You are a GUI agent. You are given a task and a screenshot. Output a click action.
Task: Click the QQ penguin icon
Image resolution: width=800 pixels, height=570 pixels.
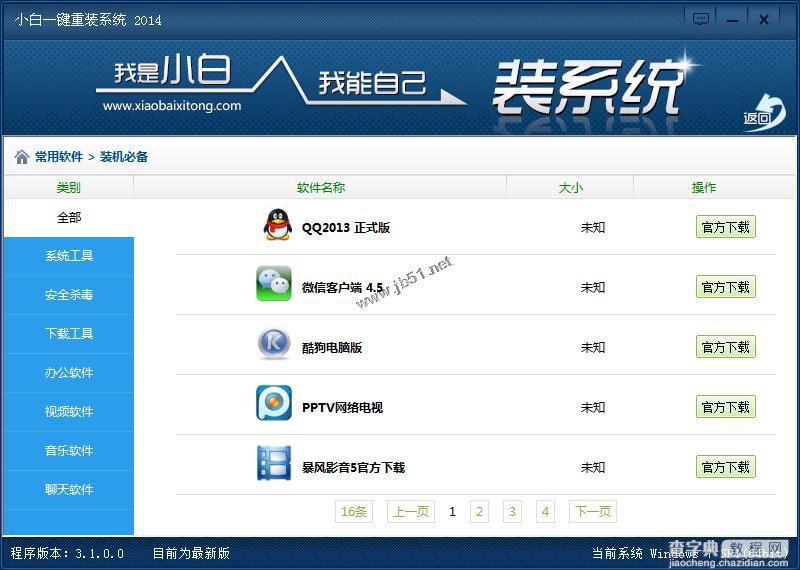click(x=278, y=225)
